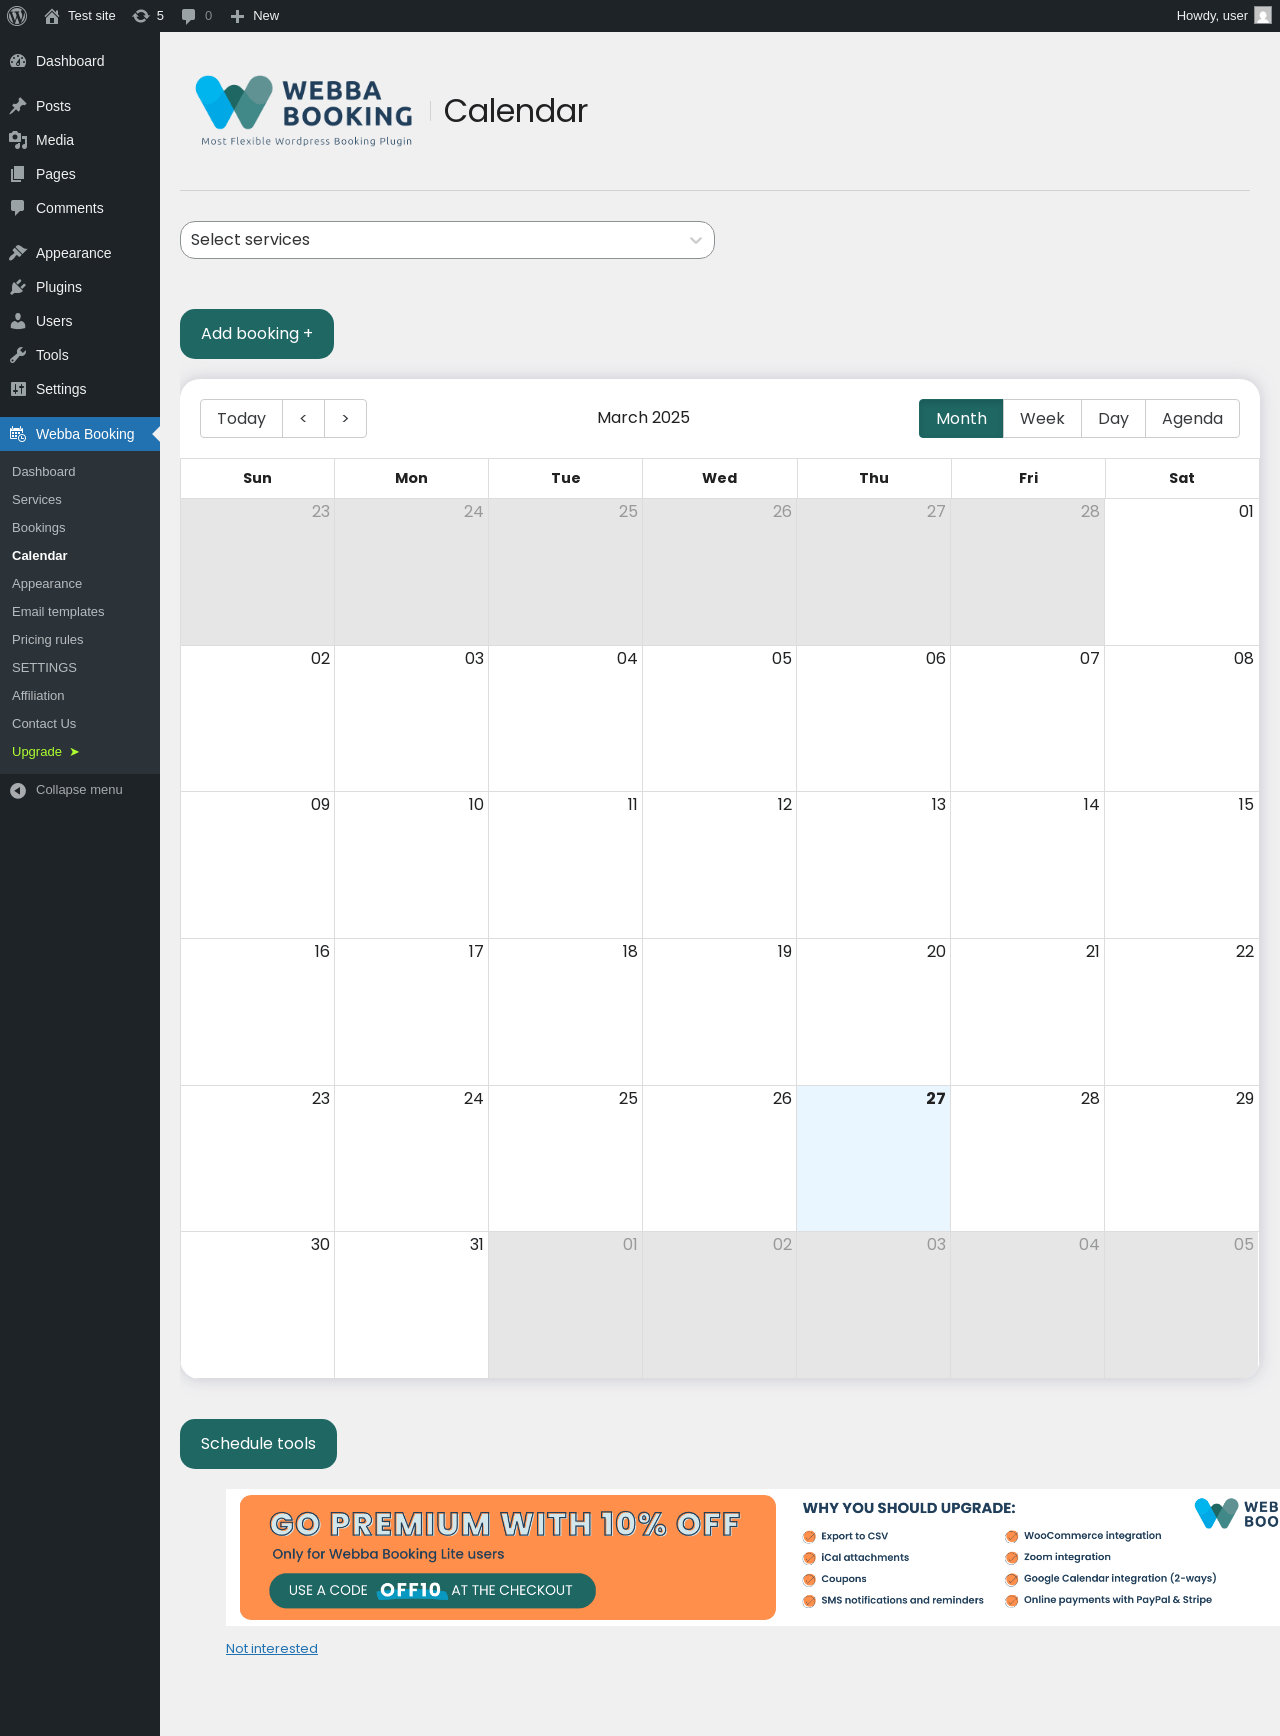
Task: Click the Users person icon
Action: (x=18, y=321)
